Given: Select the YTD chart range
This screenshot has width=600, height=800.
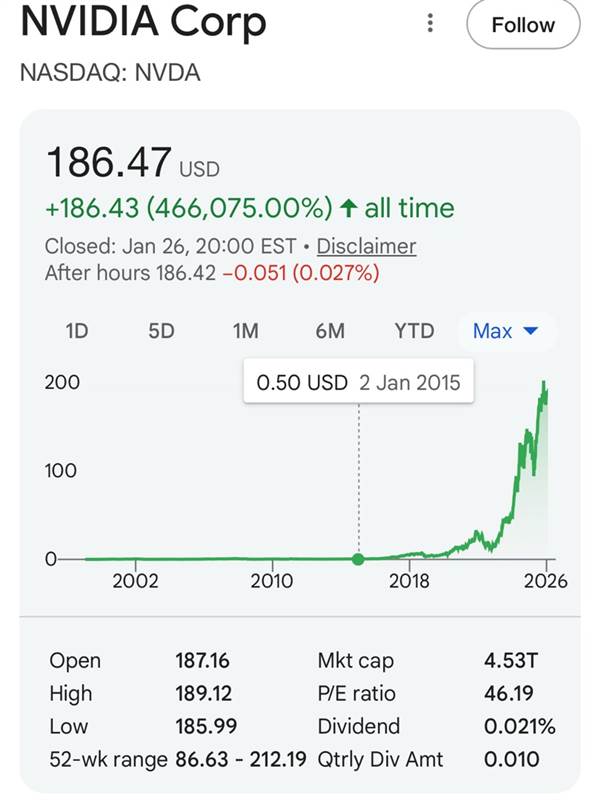Looking at the screenshot, I should [414, 331].
